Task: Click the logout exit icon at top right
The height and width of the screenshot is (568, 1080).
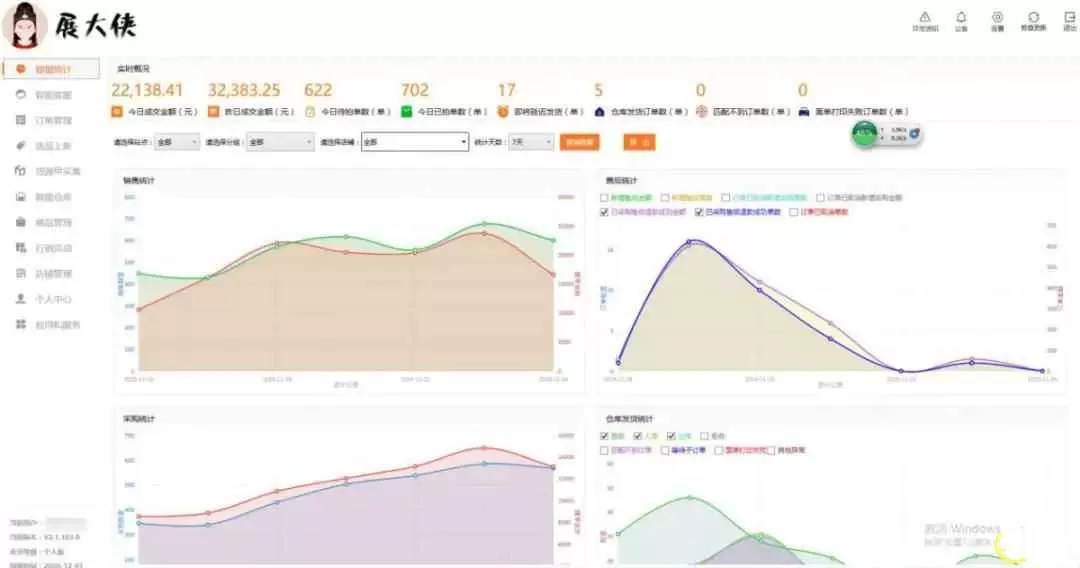Action: 1069,17
